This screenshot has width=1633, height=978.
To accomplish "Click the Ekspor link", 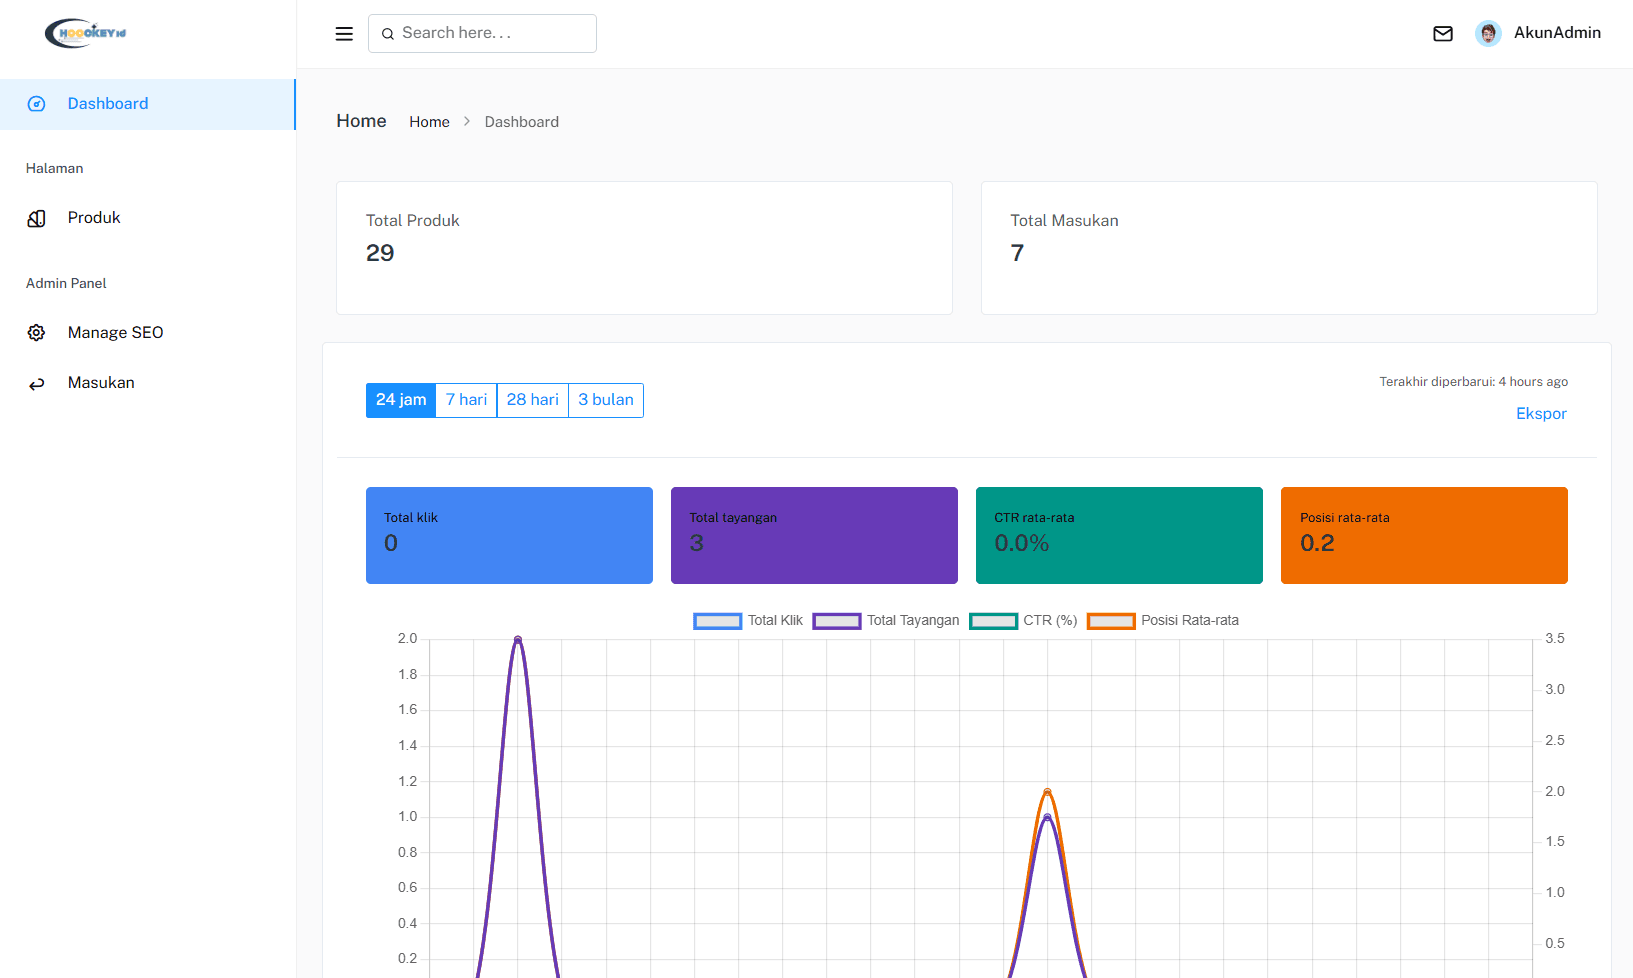I will pos(1540,414).
